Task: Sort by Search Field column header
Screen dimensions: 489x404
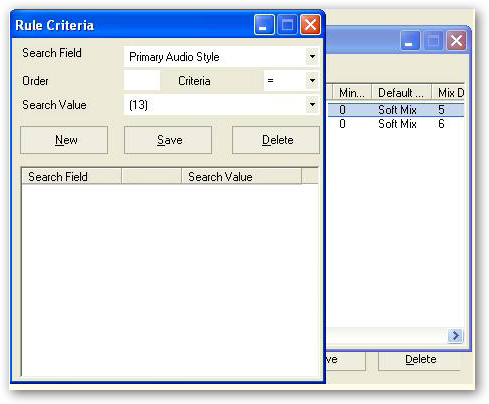Action: (71, 176)
